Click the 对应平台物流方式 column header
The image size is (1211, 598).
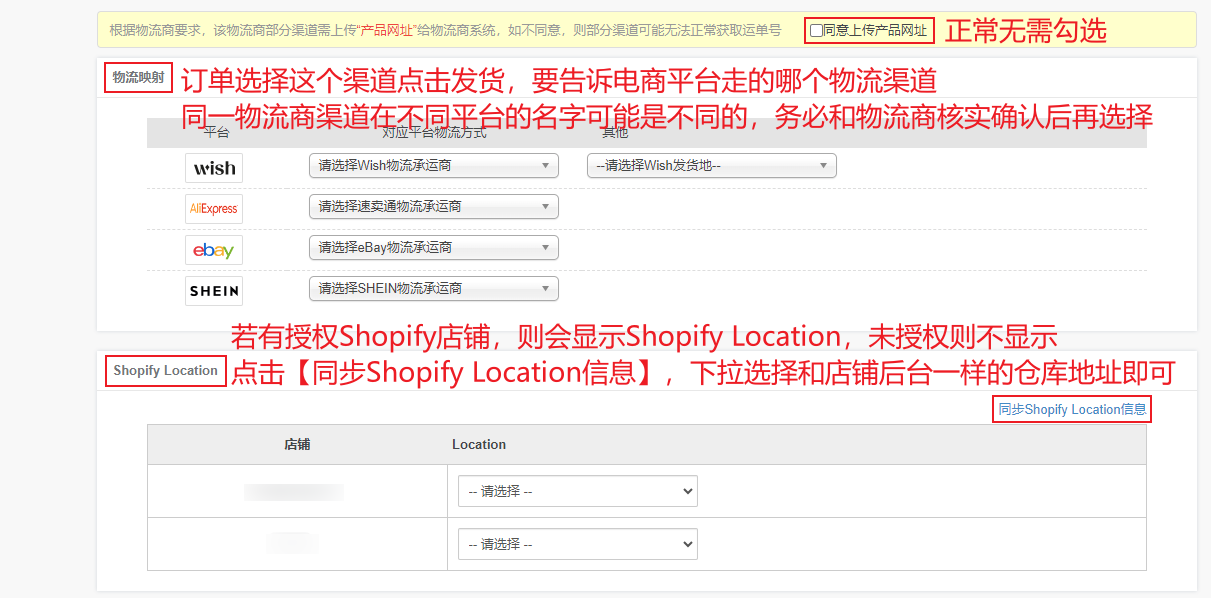click(x=434, y=133)
